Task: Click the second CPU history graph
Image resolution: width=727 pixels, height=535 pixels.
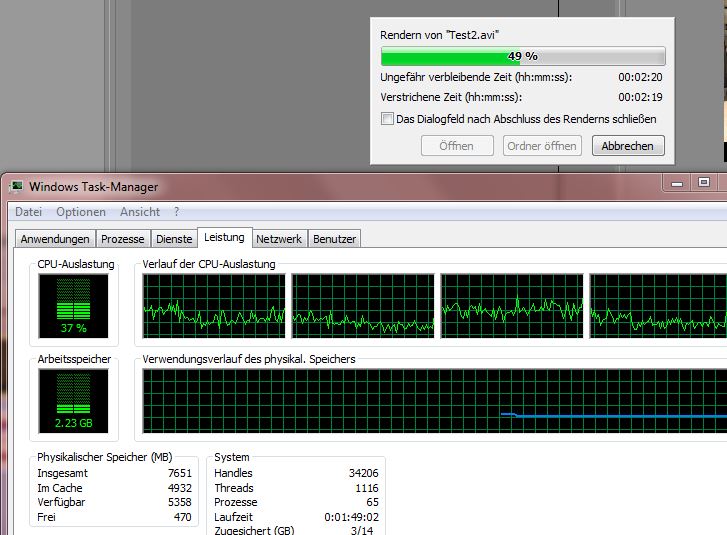Action: pyautogui.click(x=363, y=306)
